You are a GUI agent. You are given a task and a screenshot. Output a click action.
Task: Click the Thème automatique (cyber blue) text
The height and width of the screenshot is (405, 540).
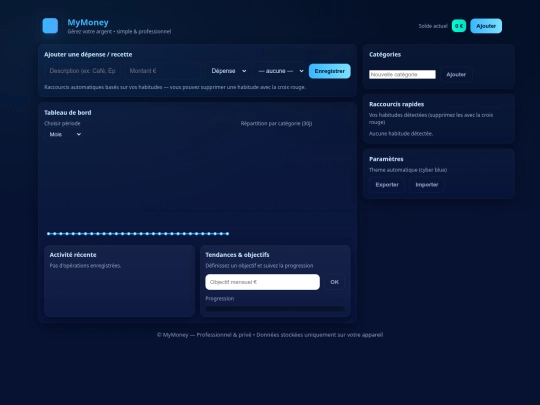[x=408, y=170]
